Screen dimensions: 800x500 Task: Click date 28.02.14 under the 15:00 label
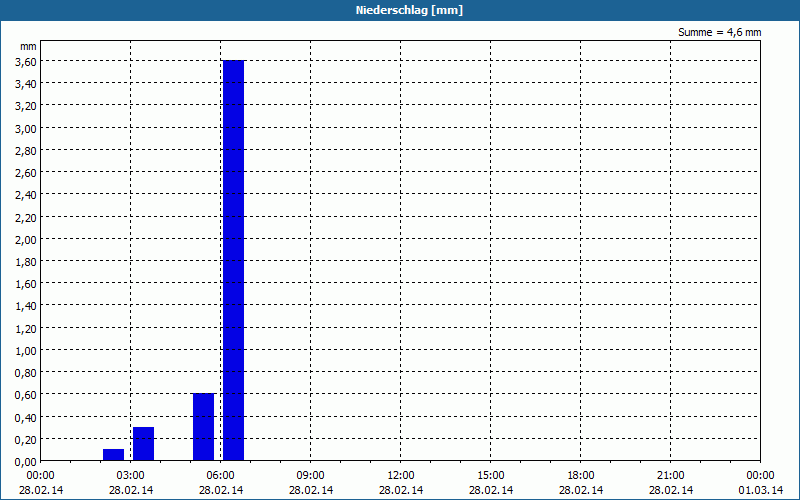pos(491,490)
